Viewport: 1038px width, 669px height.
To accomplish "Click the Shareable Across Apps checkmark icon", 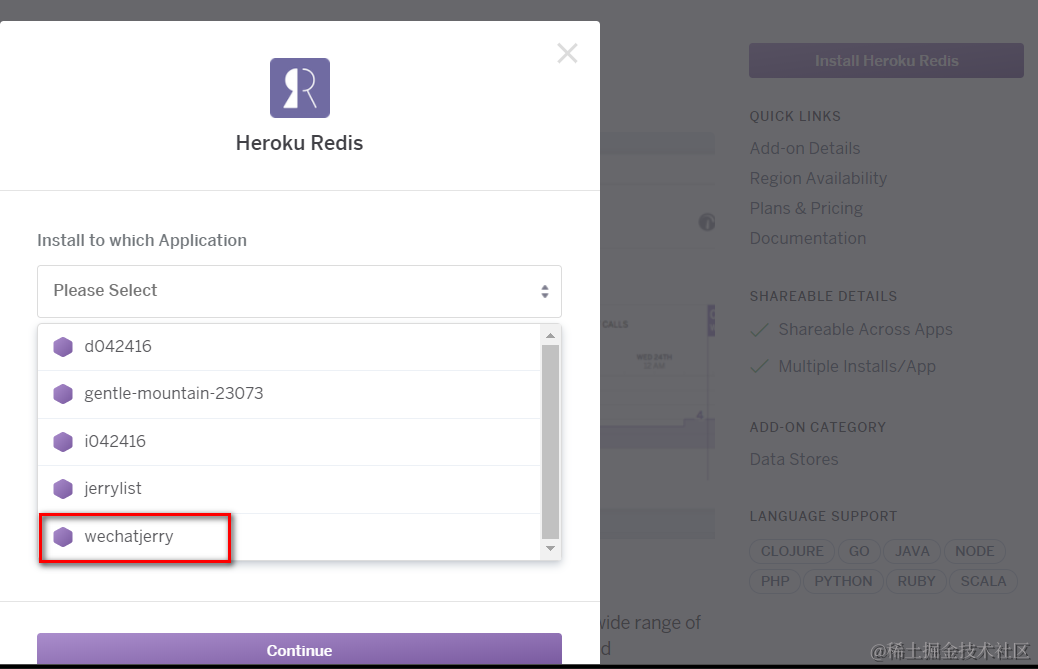I will click(x=759, y=330).
